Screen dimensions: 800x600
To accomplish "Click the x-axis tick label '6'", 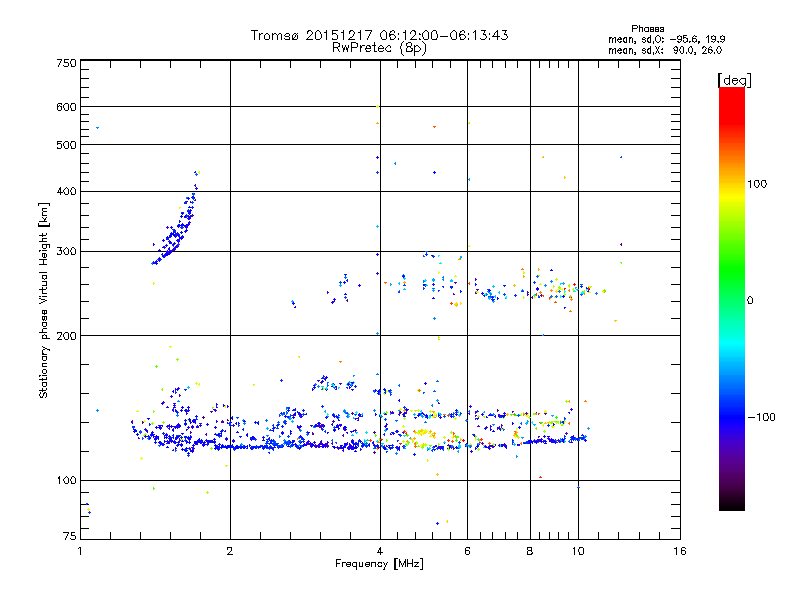I will 467,551.
